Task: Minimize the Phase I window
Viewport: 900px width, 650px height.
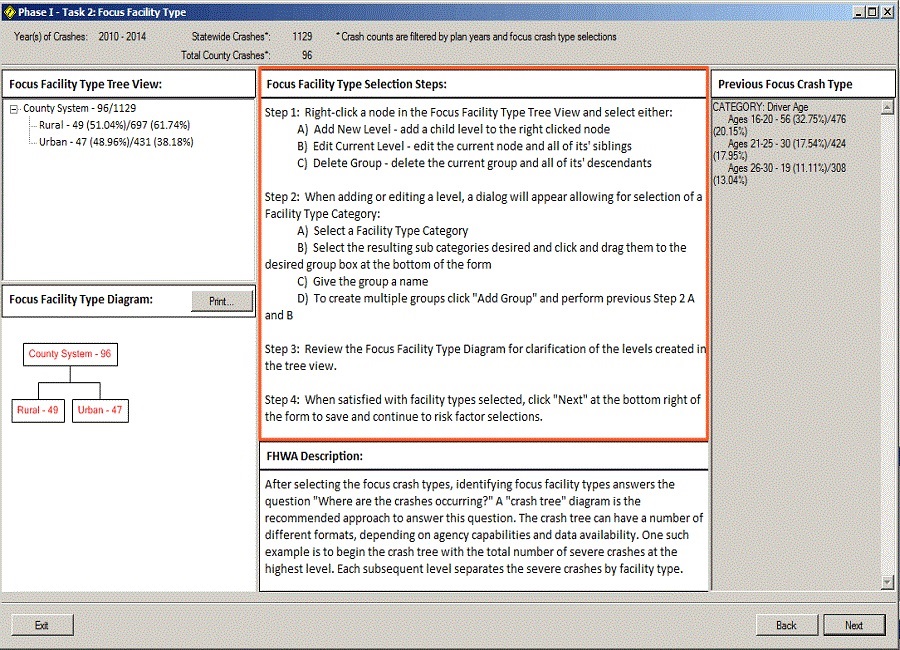Action: point(859,12)
